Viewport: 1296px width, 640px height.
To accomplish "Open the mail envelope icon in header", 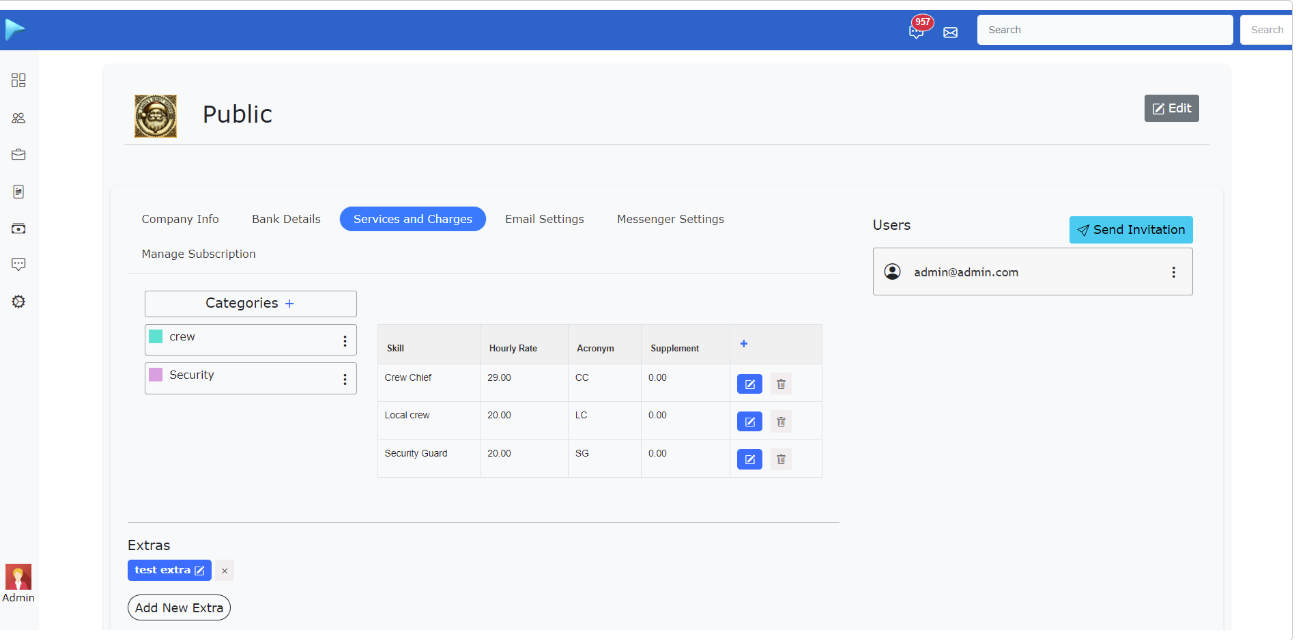I will point(950,31).
